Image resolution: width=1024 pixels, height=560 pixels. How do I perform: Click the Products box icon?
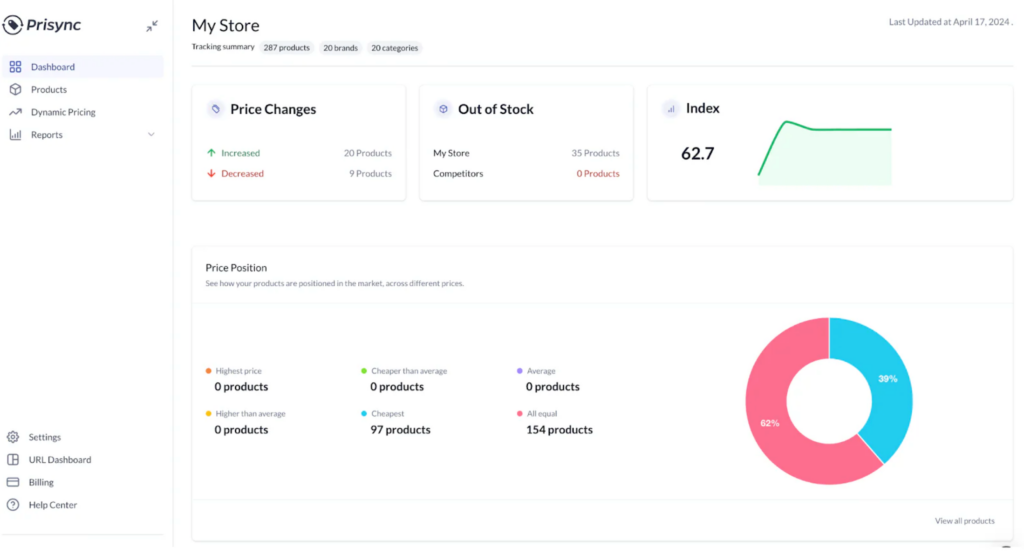click(x=15, y=89)
